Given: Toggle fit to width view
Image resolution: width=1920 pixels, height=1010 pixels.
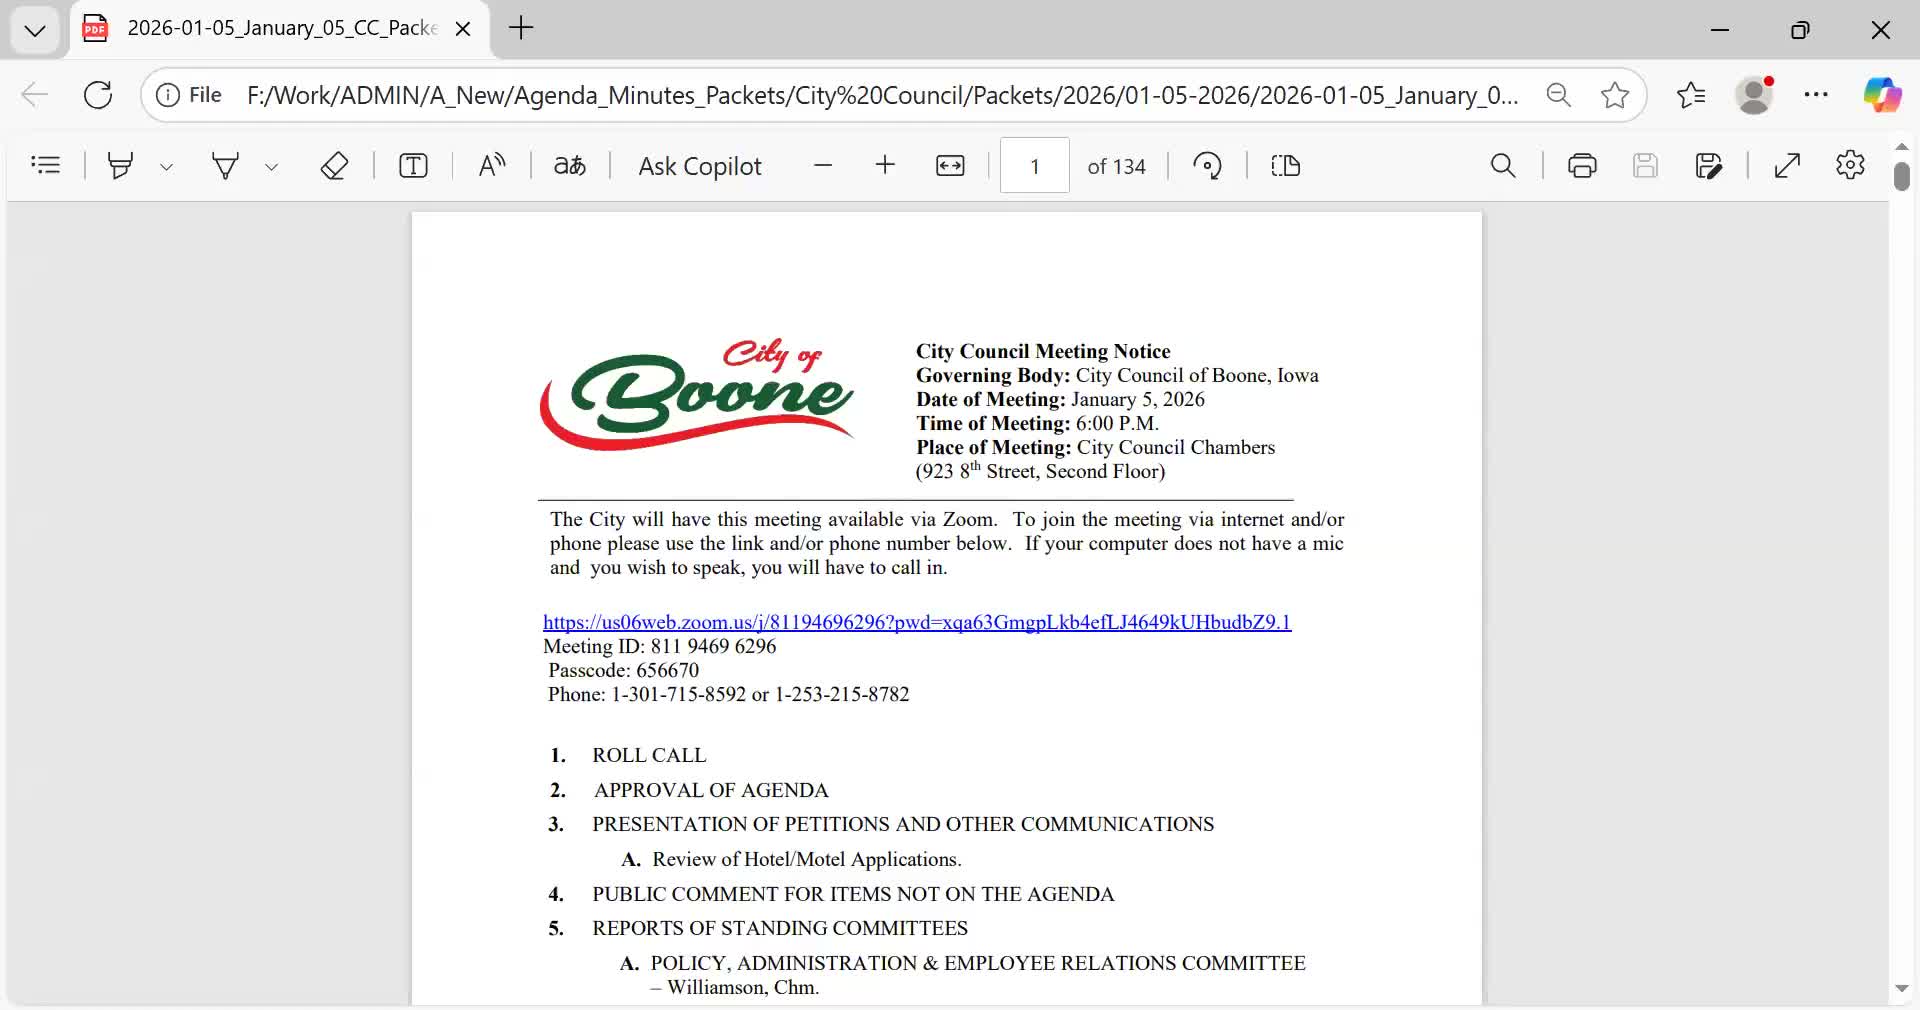Looking at the screenshot, I should point(950,165).
